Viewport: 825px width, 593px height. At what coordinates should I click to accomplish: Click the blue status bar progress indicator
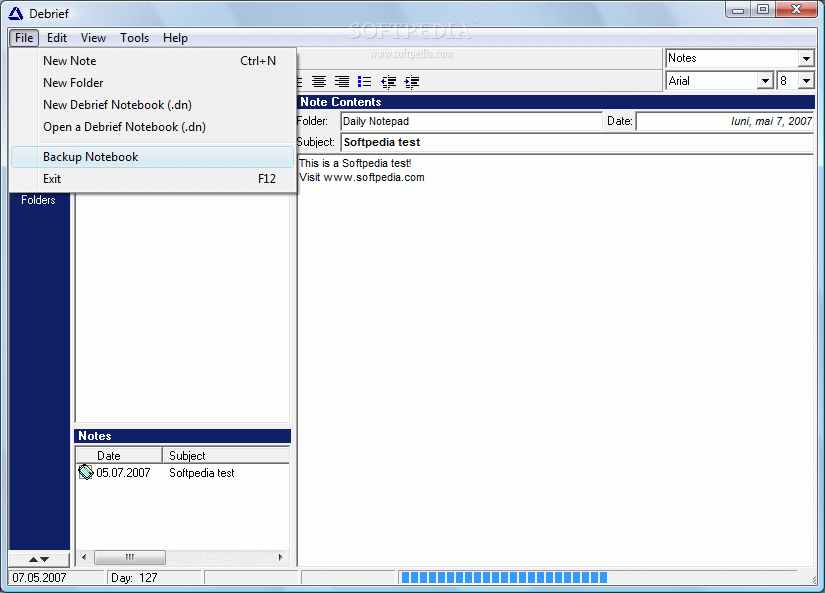pos(504,578)
